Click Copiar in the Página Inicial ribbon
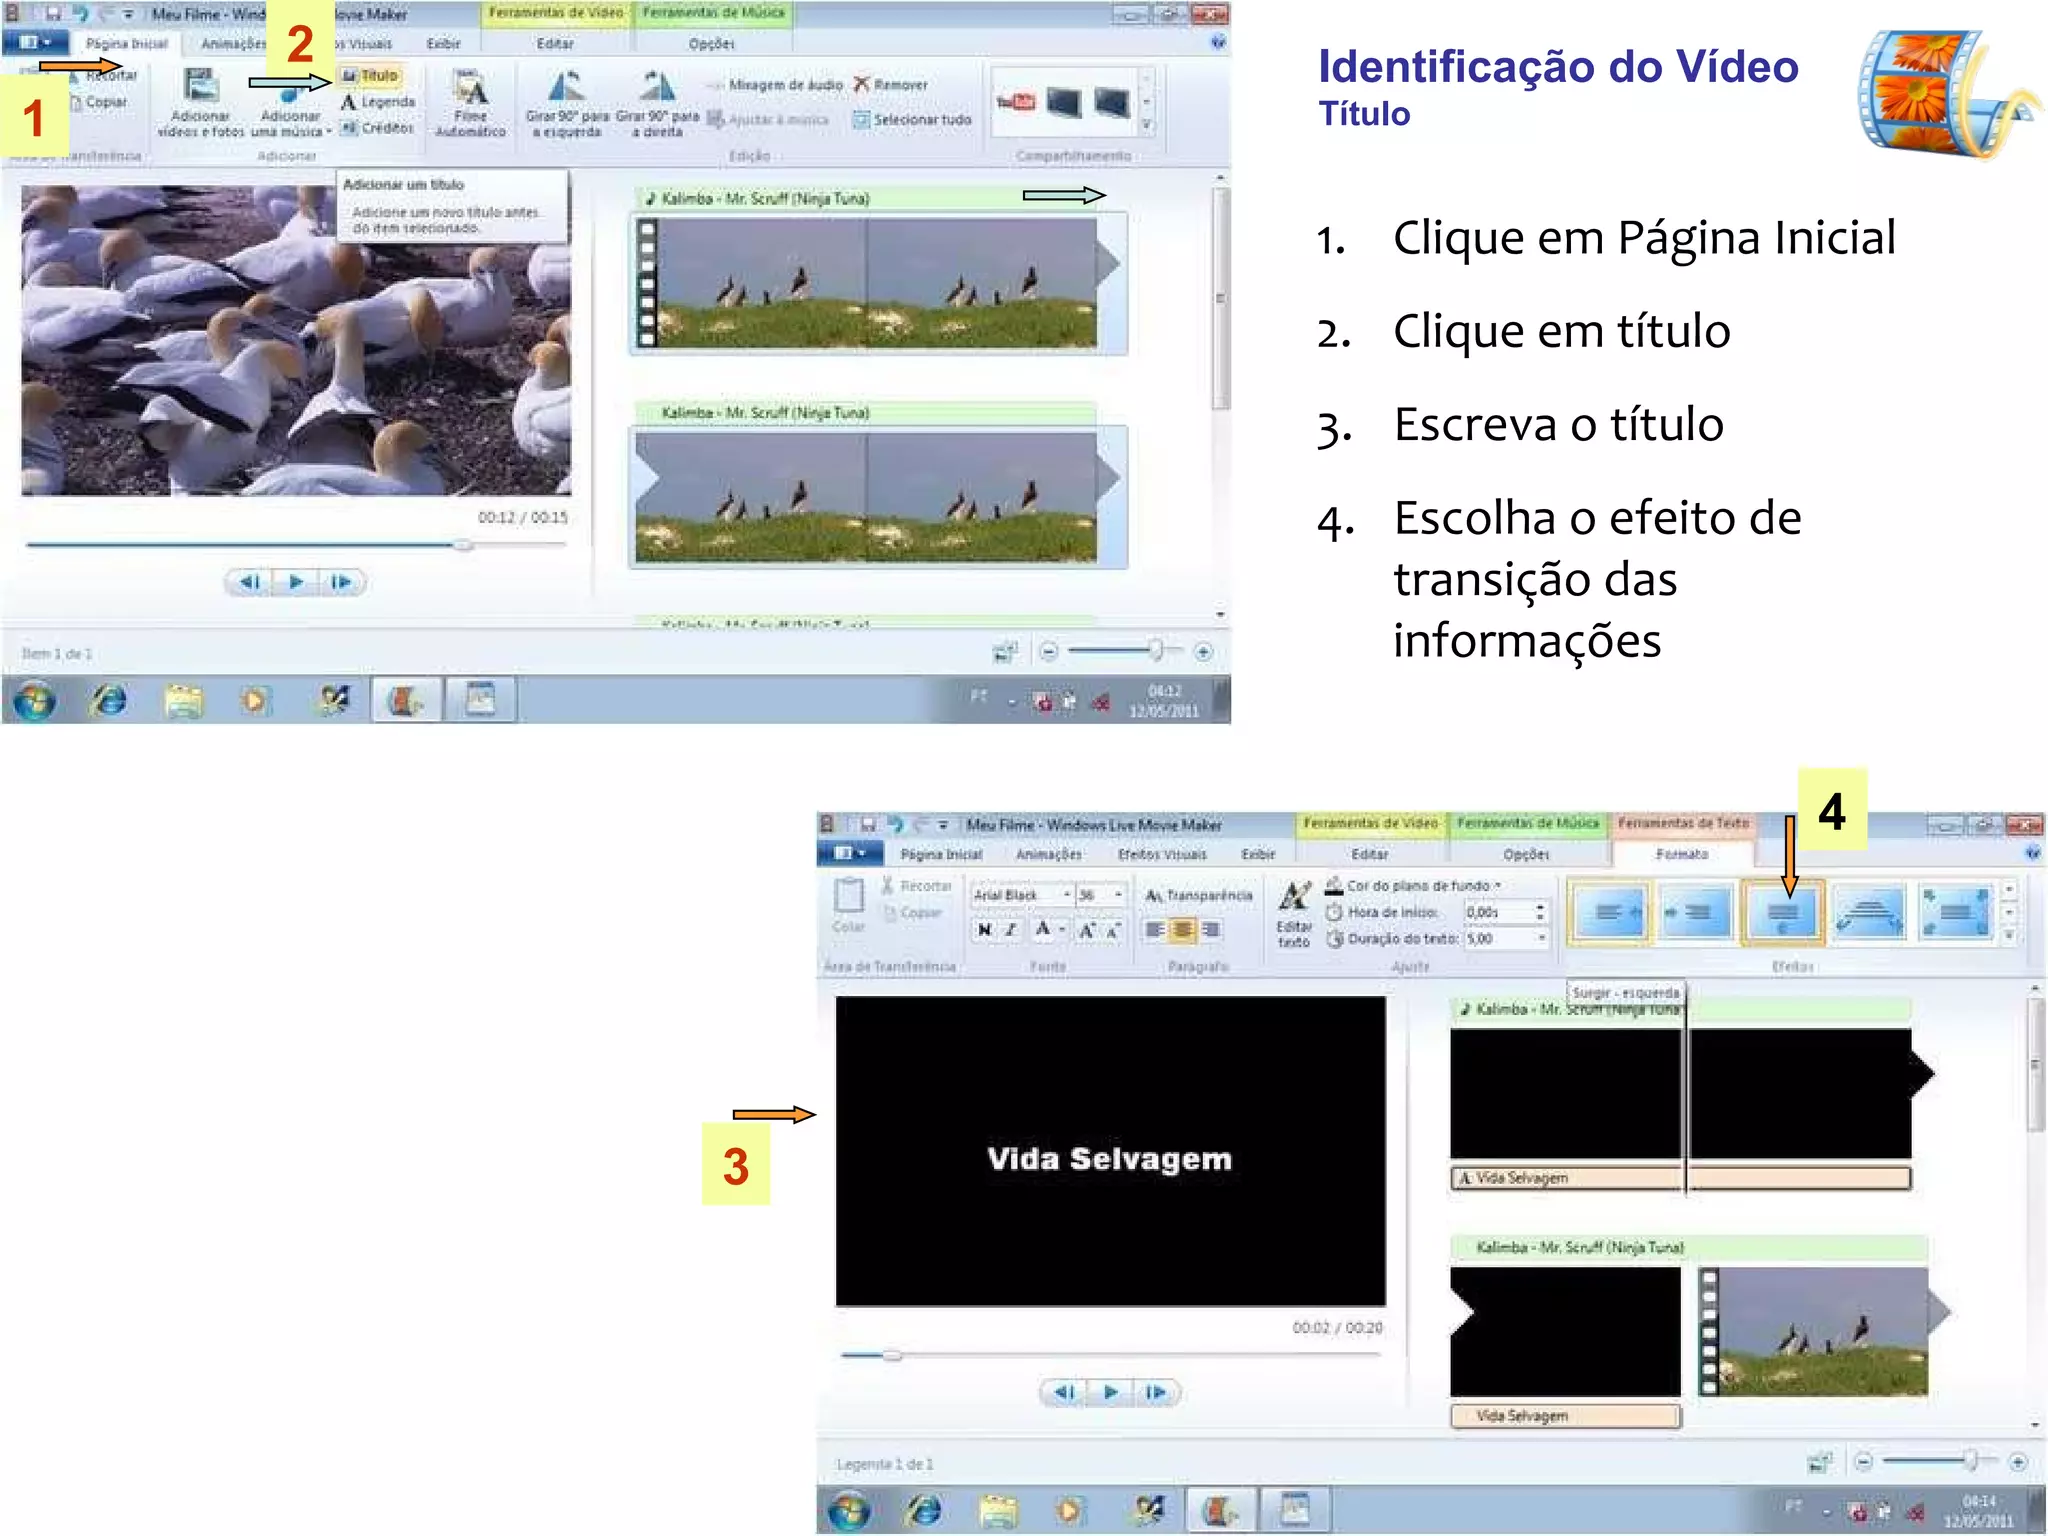Image resolution: width=2048 pixels, height=1536 pixels. [99, 102]
